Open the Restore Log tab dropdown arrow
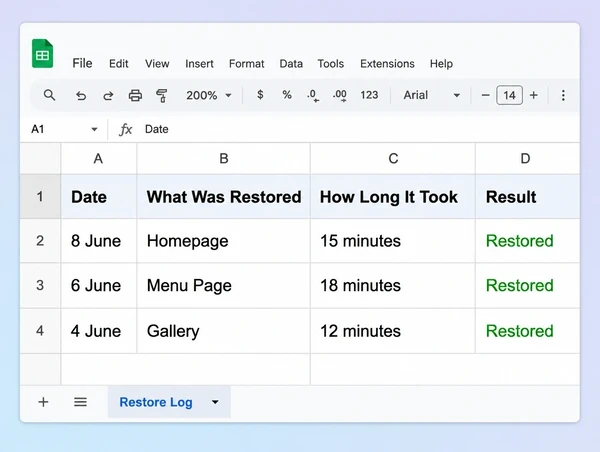 [215, 402]
